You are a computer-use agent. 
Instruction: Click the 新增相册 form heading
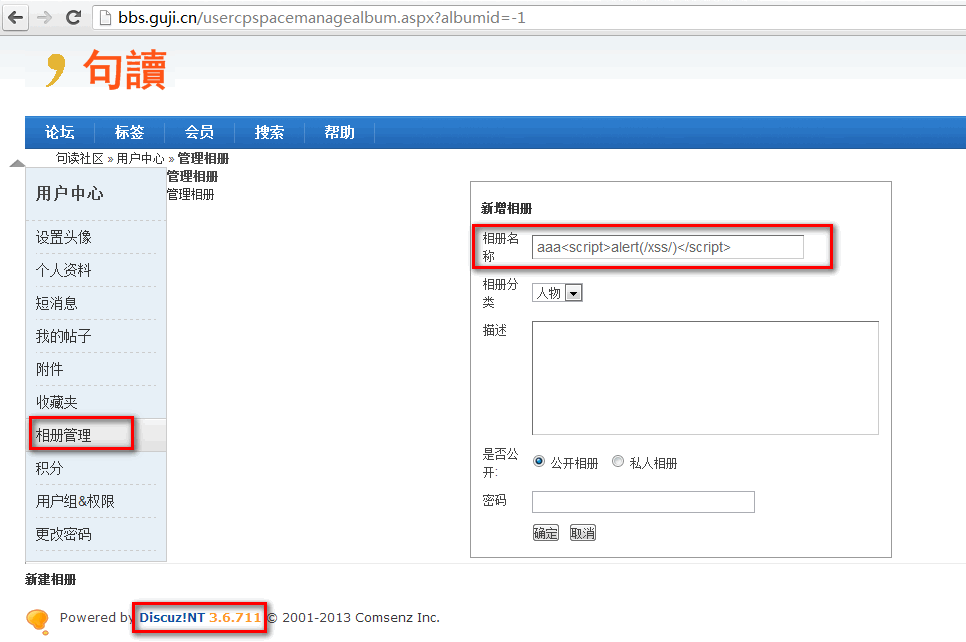(x=506, y=208)
